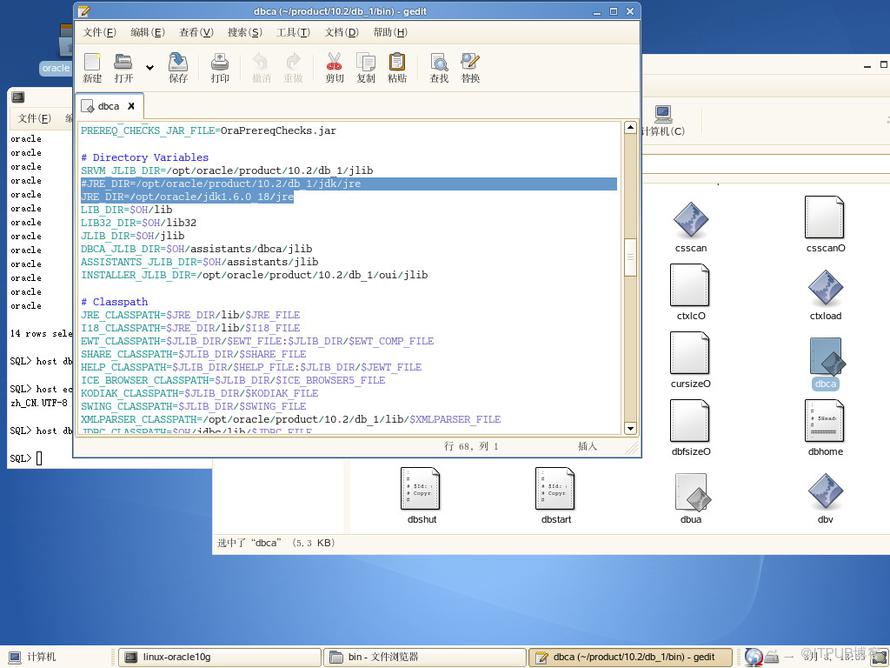Click the XMLPARSER_CLASSPATH line
Screen dimensions: 890x668
pos(291,419)
